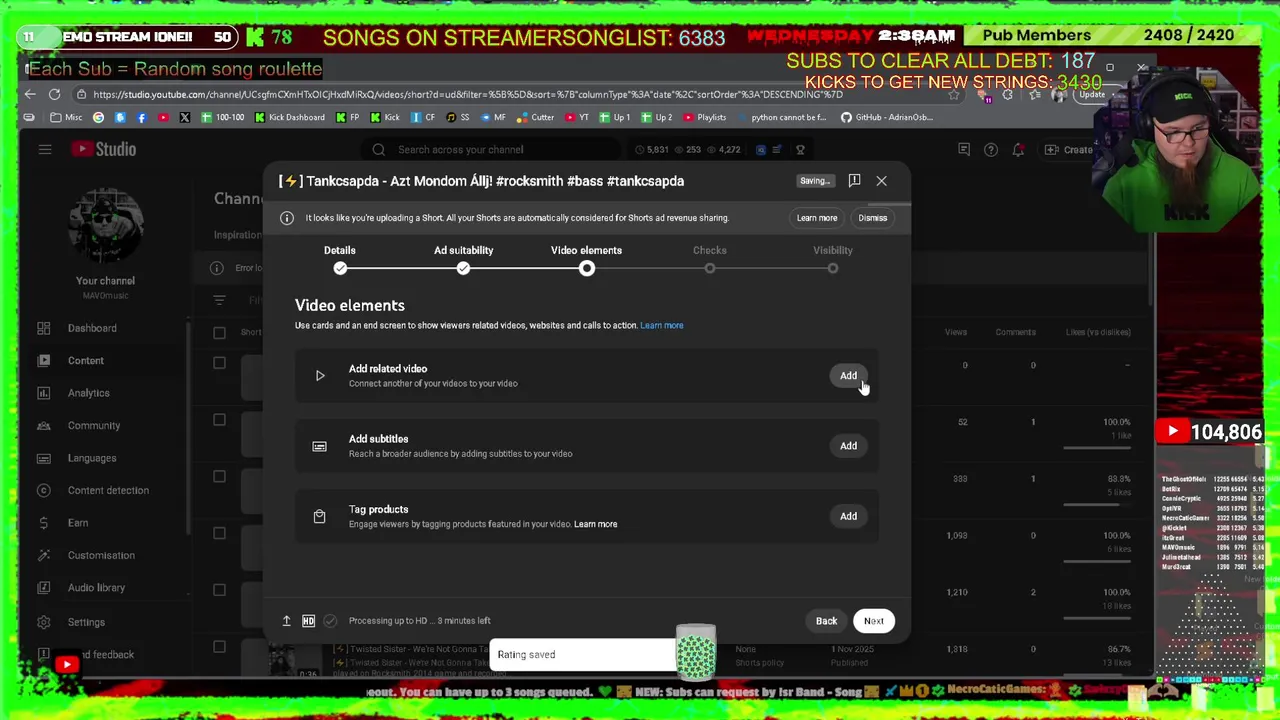
Task: Open Settings gear in sidebar
Action: (x=44, y=622)
